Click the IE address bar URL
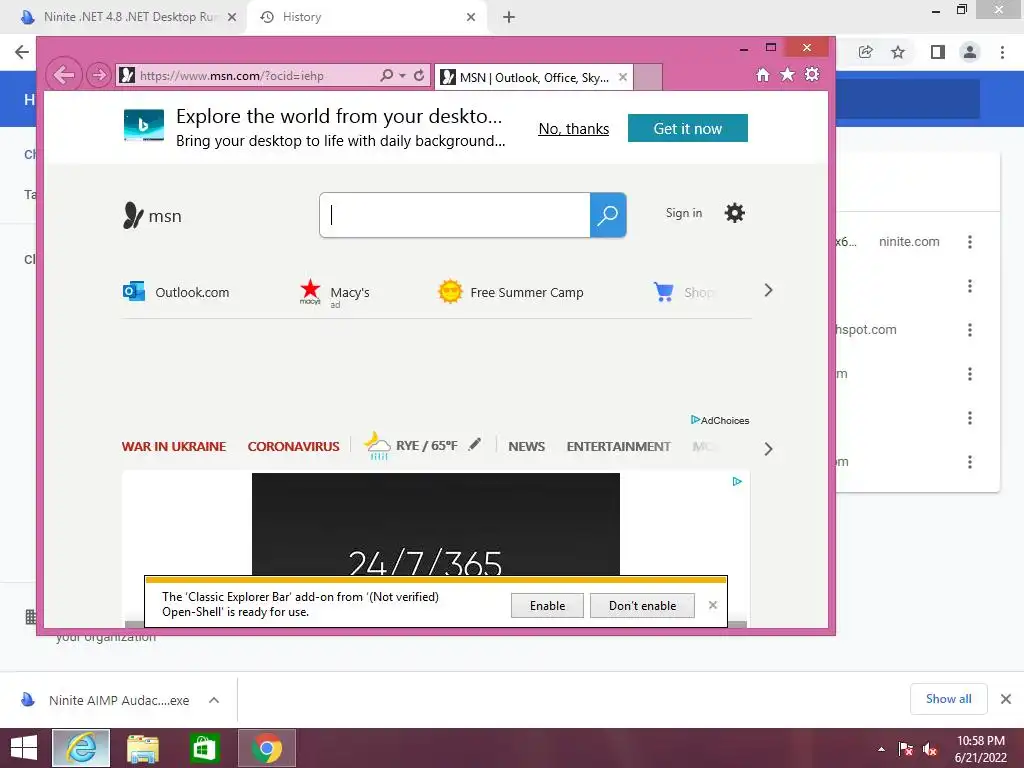The image size is (1024, 768). 232,76
